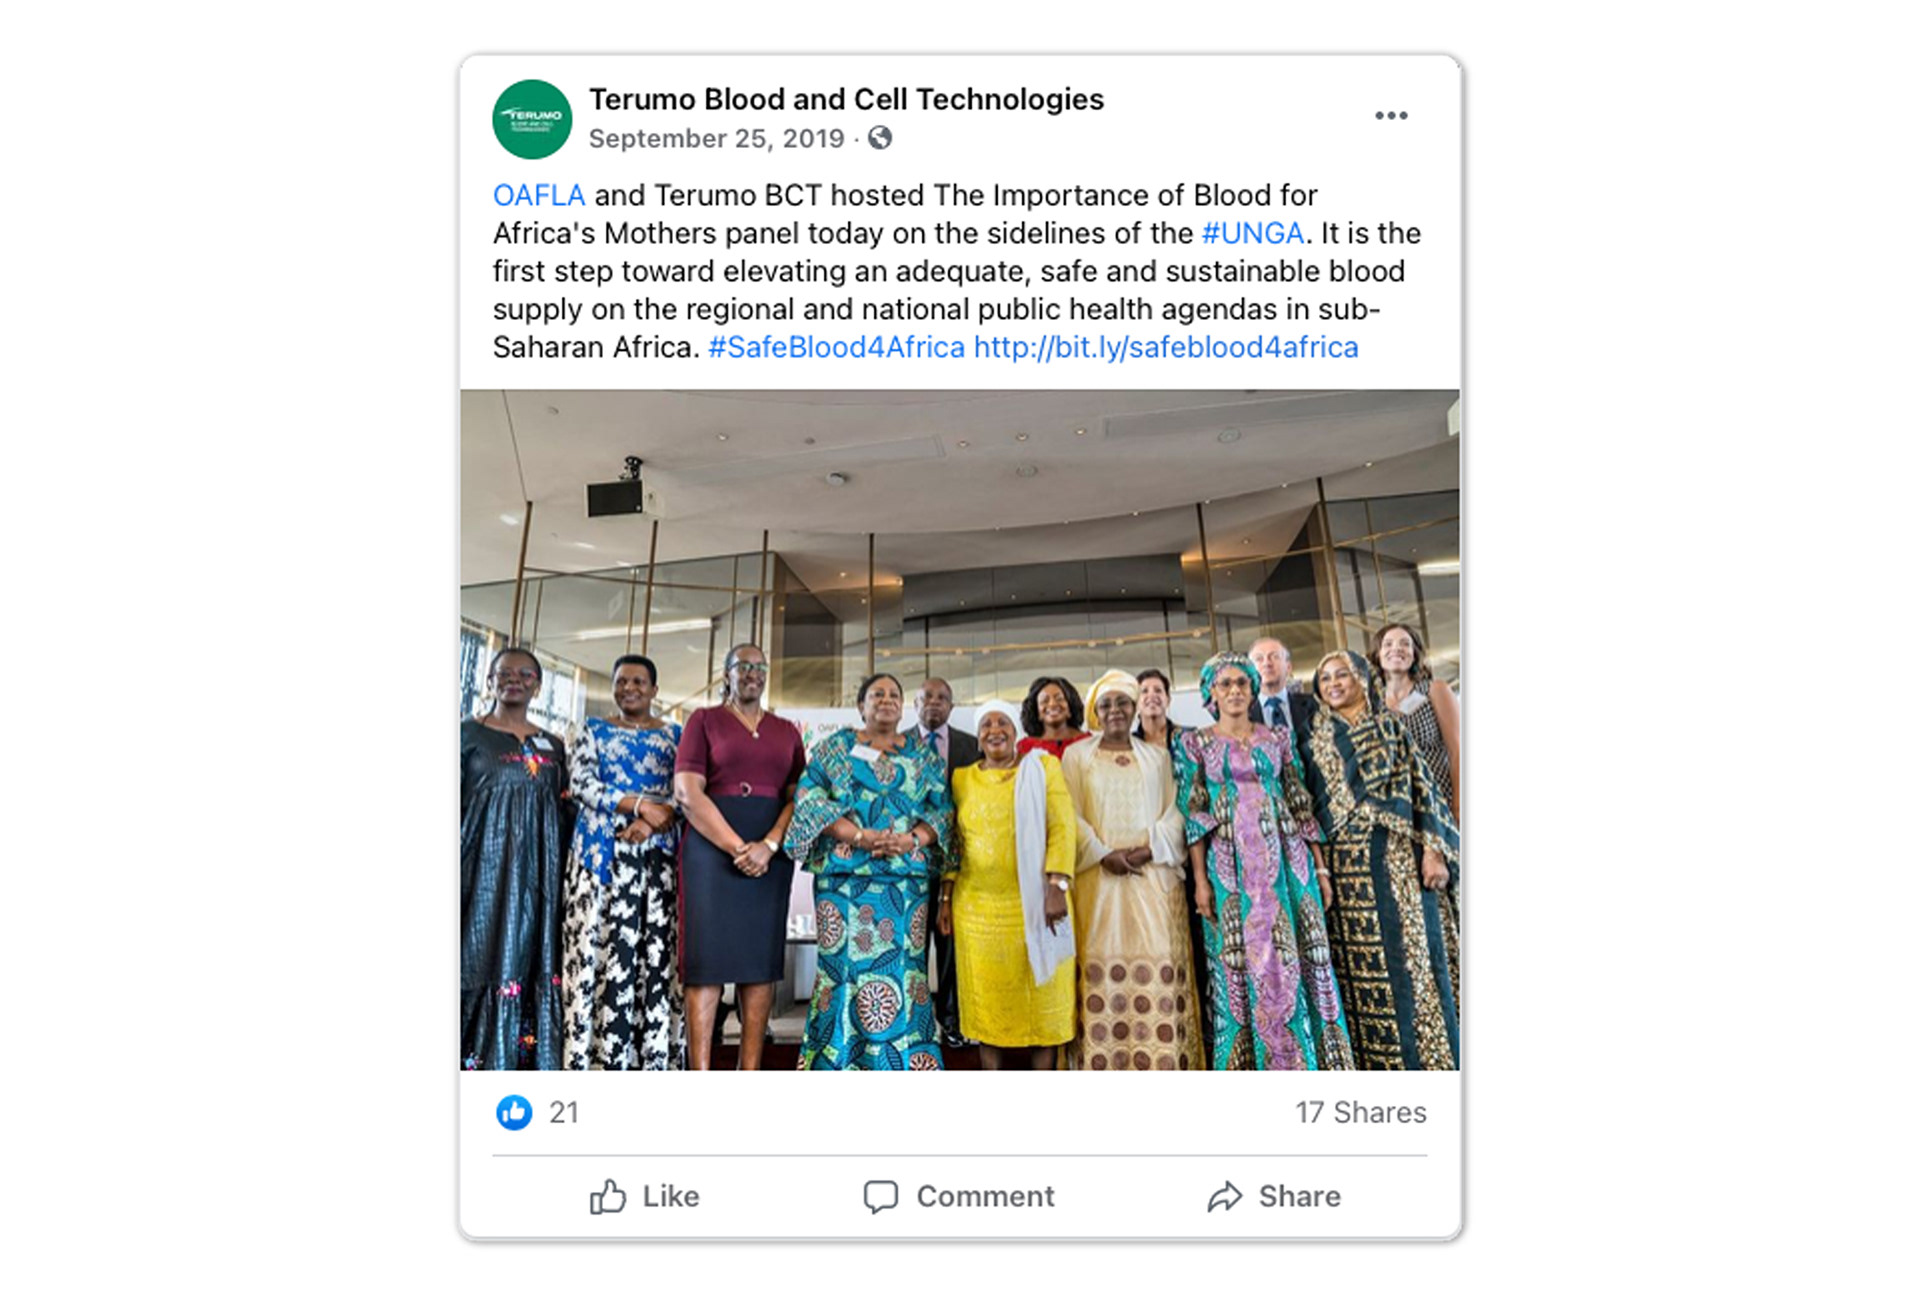Open the group photo of panel attendees
Viewport: 1920px width, 1296px height.
(x=960, y=730)
